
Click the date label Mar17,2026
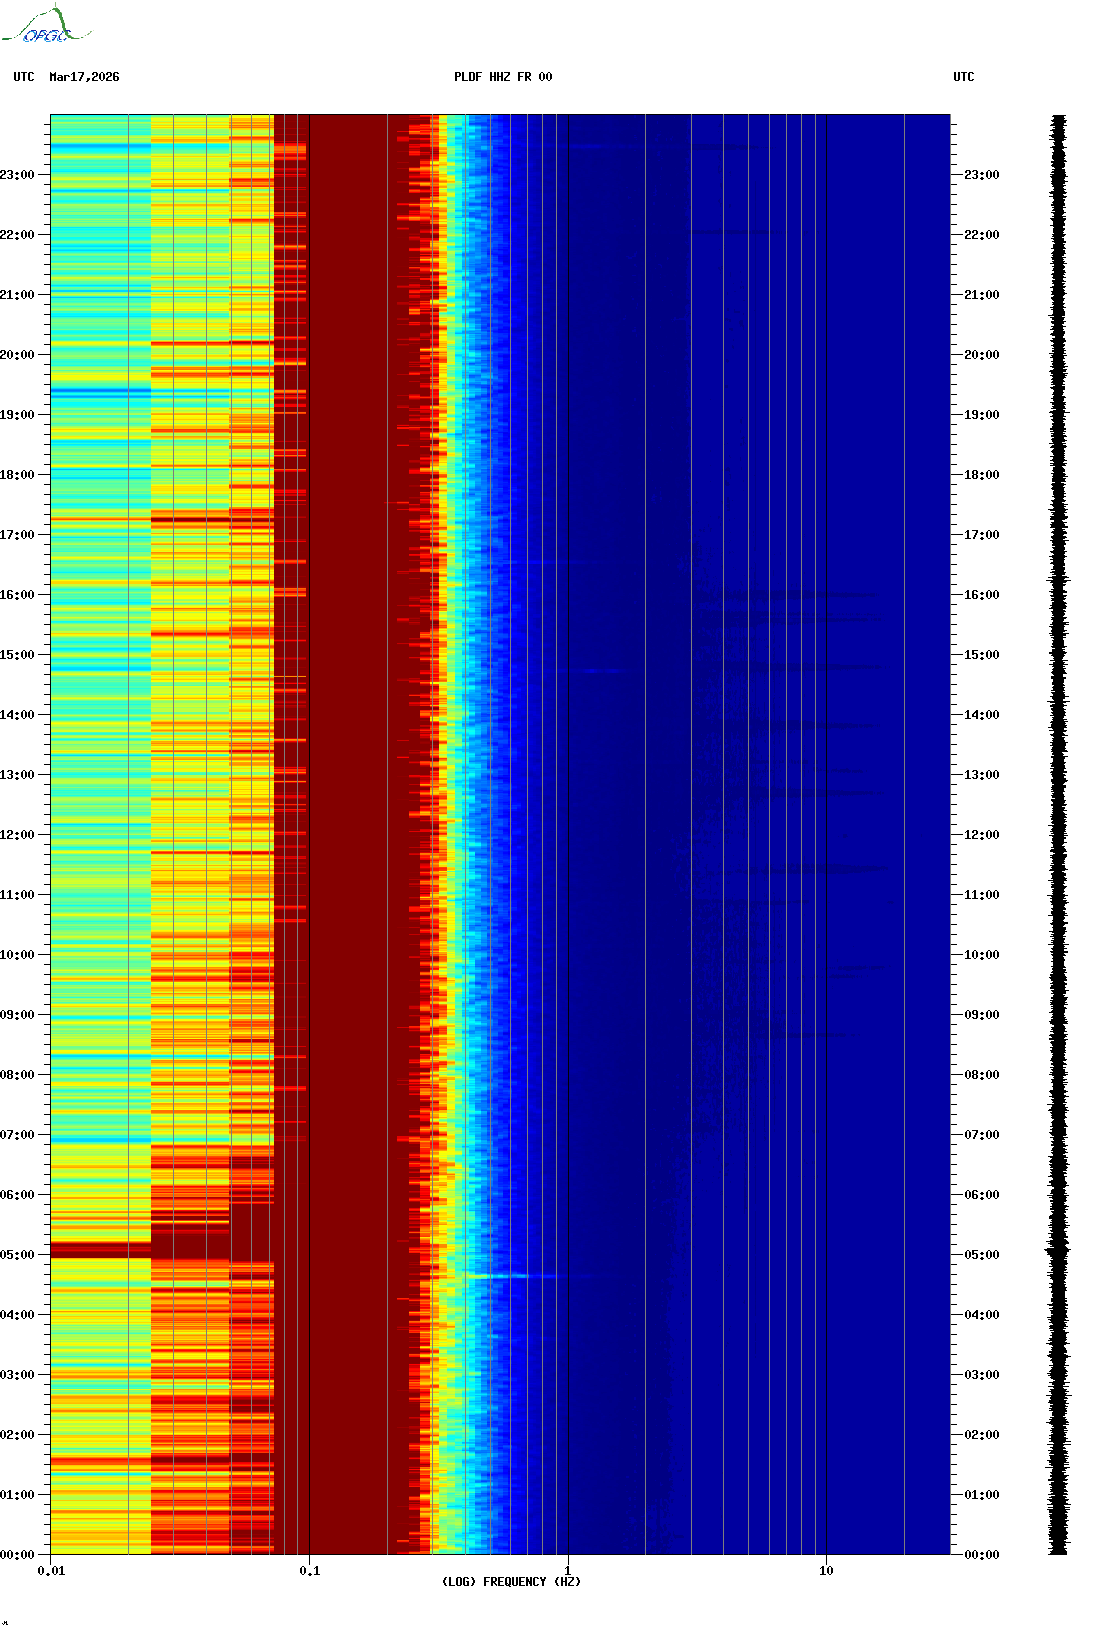pos(84,77)
